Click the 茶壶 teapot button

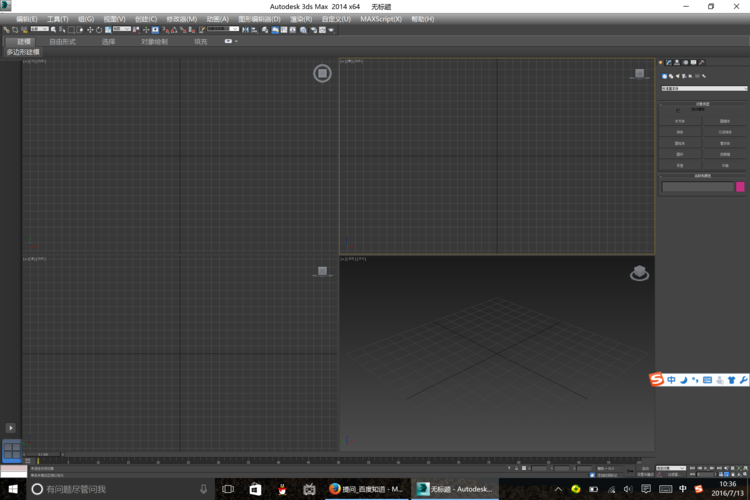(680, 165)
